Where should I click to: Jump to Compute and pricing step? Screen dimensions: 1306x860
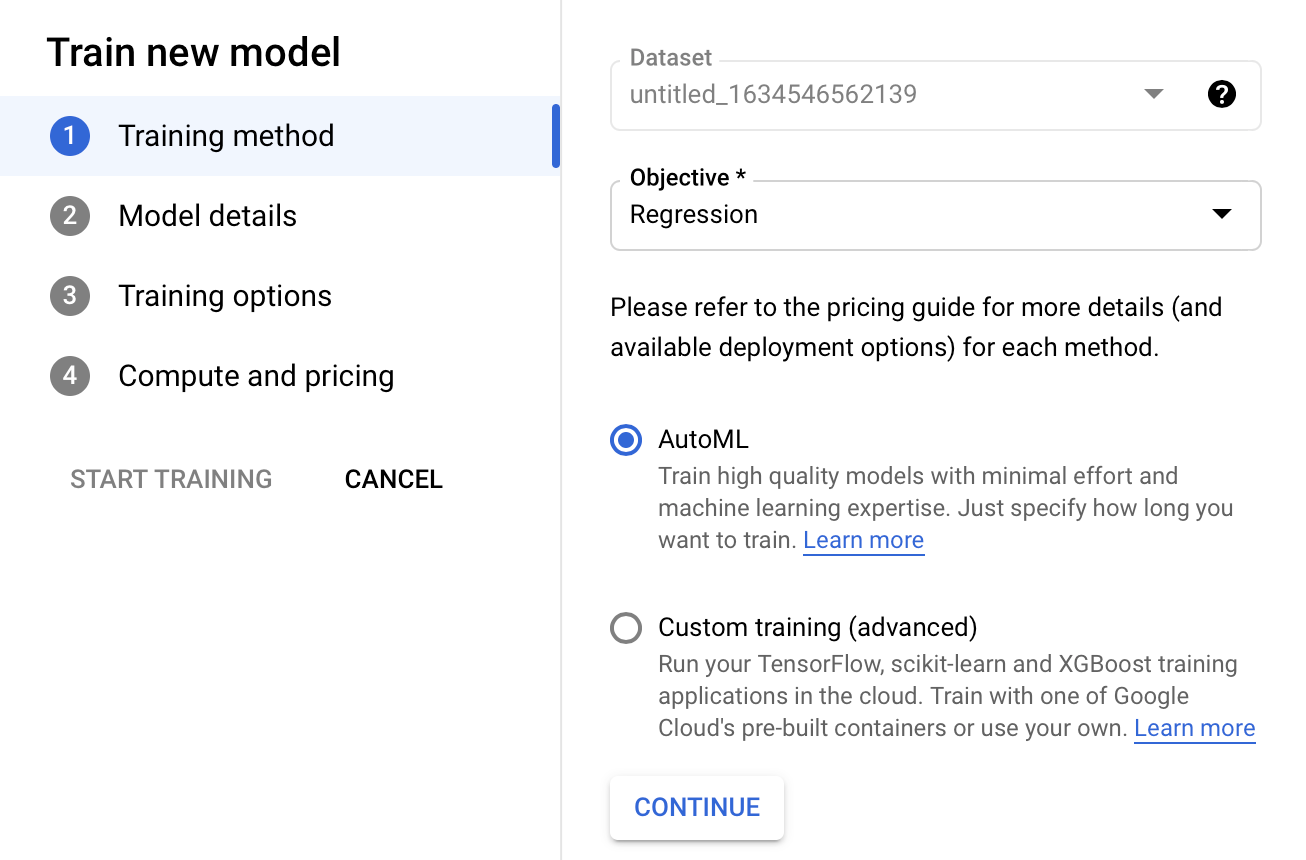[256, 376]
